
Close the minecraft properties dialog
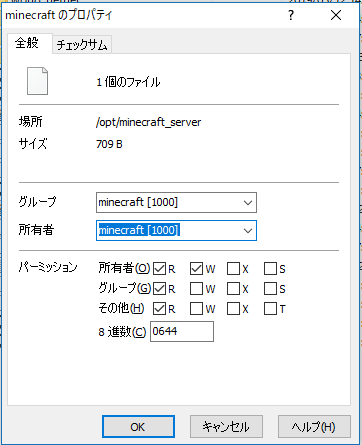[x=336, y=15]
